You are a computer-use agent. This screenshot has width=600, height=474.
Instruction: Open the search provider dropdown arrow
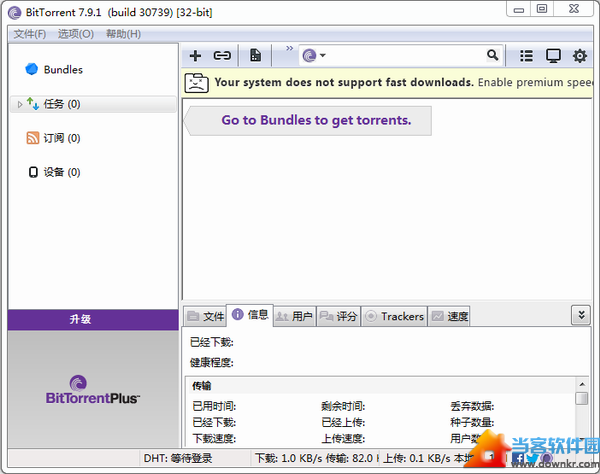tap(323, 55)
